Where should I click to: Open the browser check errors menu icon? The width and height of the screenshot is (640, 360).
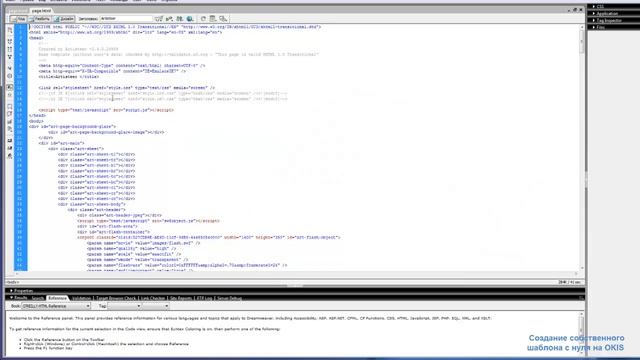point(159,19)
